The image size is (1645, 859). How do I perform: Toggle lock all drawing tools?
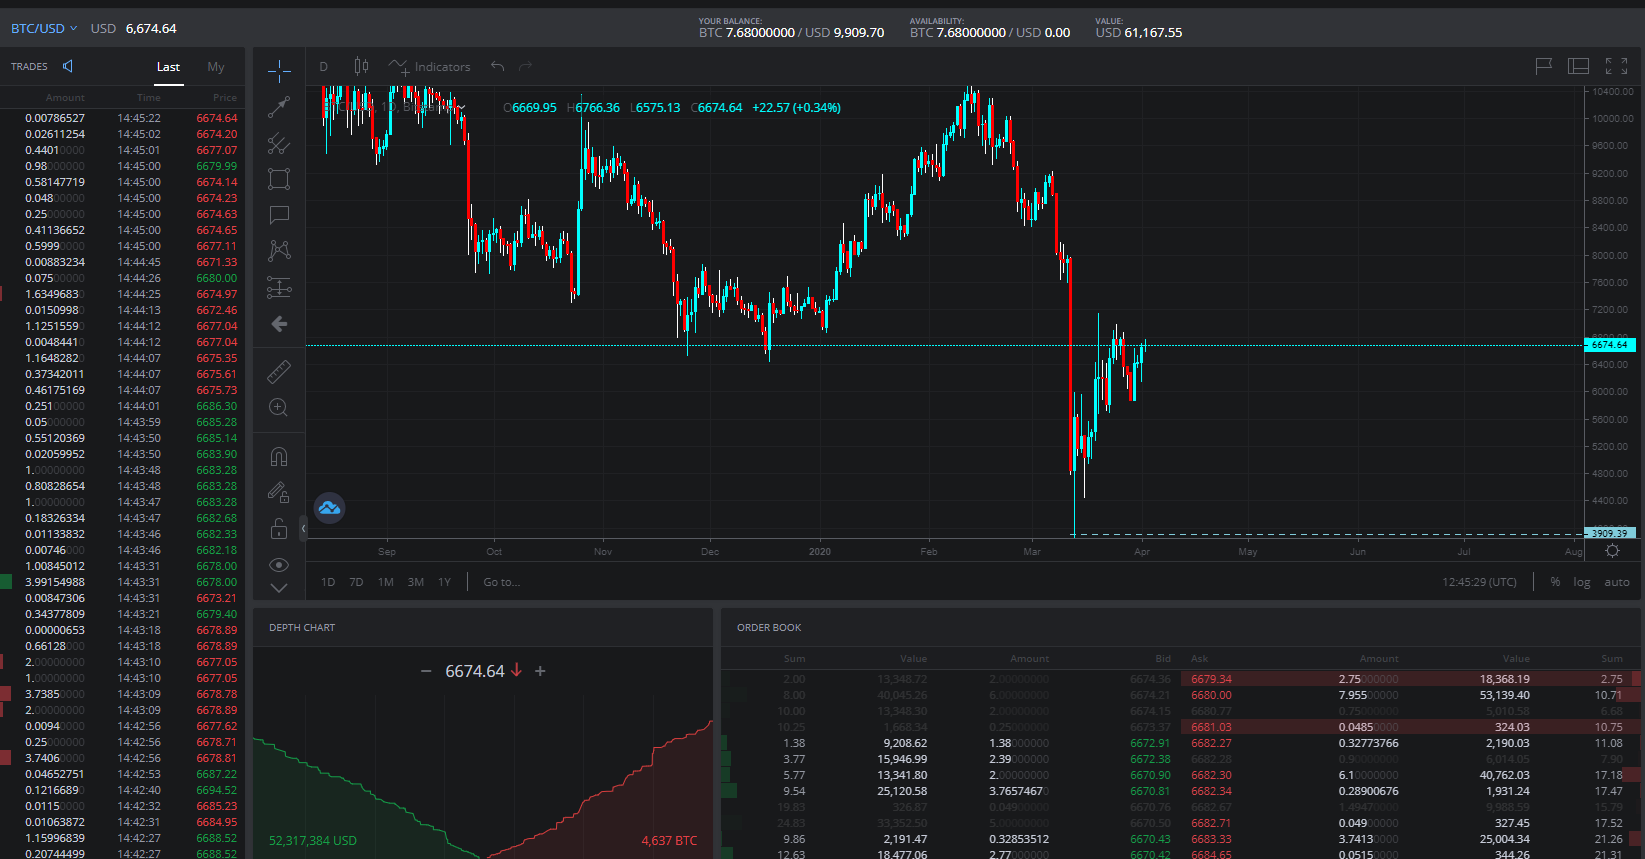[279, 529]
